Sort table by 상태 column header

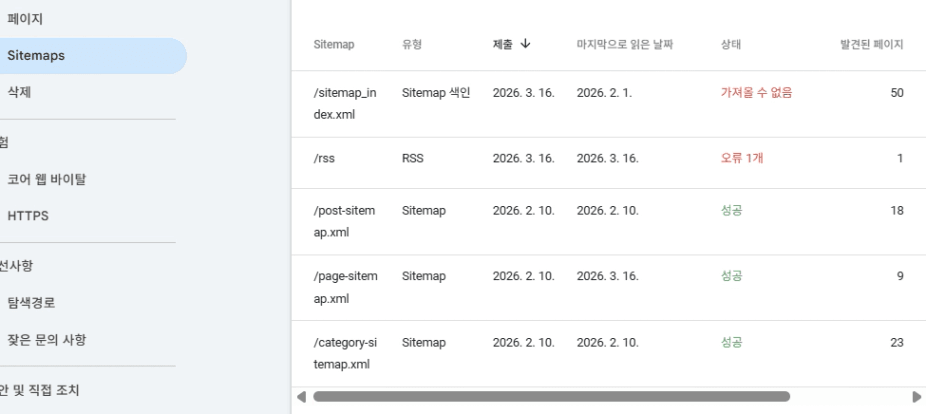[730, 44]
